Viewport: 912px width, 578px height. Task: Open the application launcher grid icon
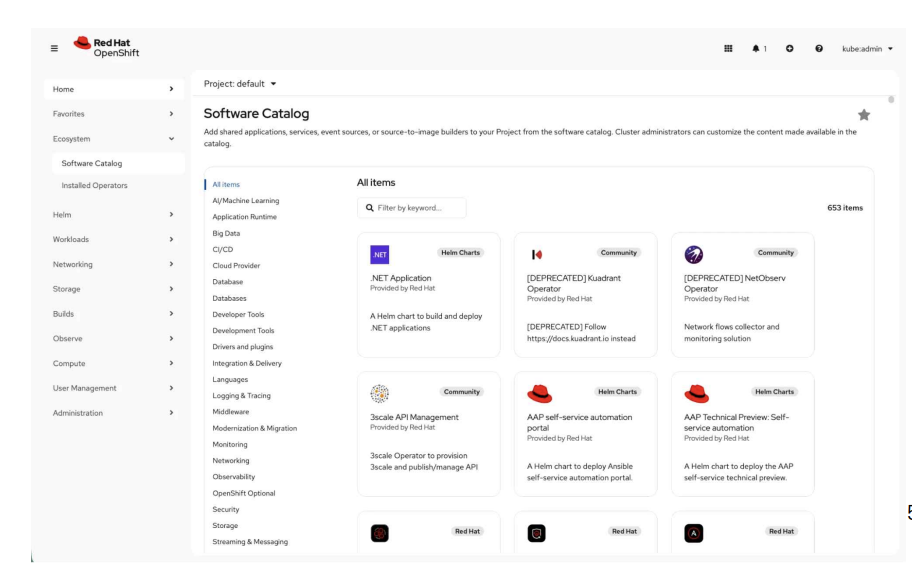click(x=728, y=48)
